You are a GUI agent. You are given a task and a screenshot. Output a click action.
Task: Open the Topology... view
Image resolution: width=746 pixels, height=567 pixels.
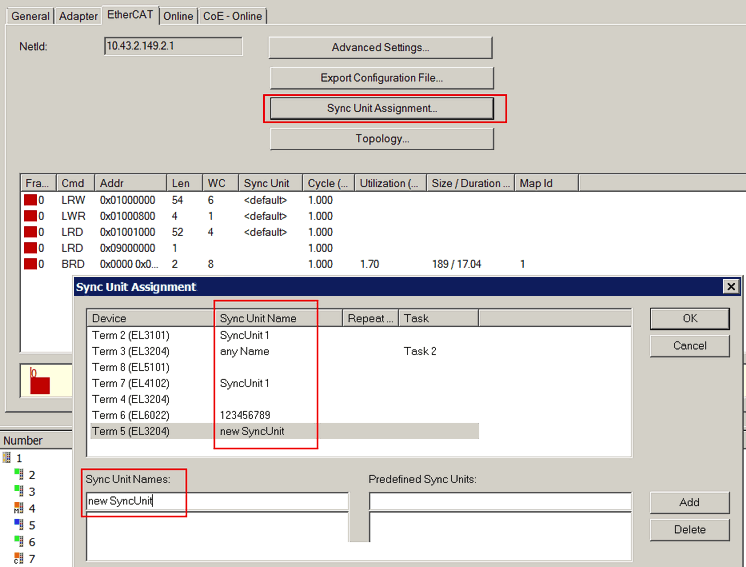pyautogui.click(x=381, y=139)
